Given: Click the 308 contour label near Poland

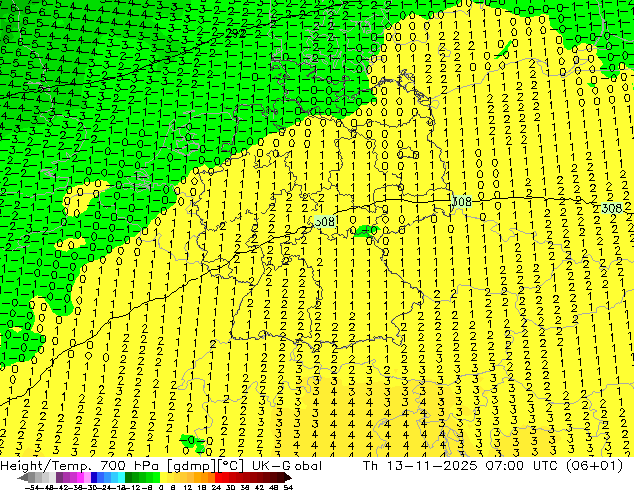Looking at the screenshot, I should pyautogui.click(x=461, y=201).
